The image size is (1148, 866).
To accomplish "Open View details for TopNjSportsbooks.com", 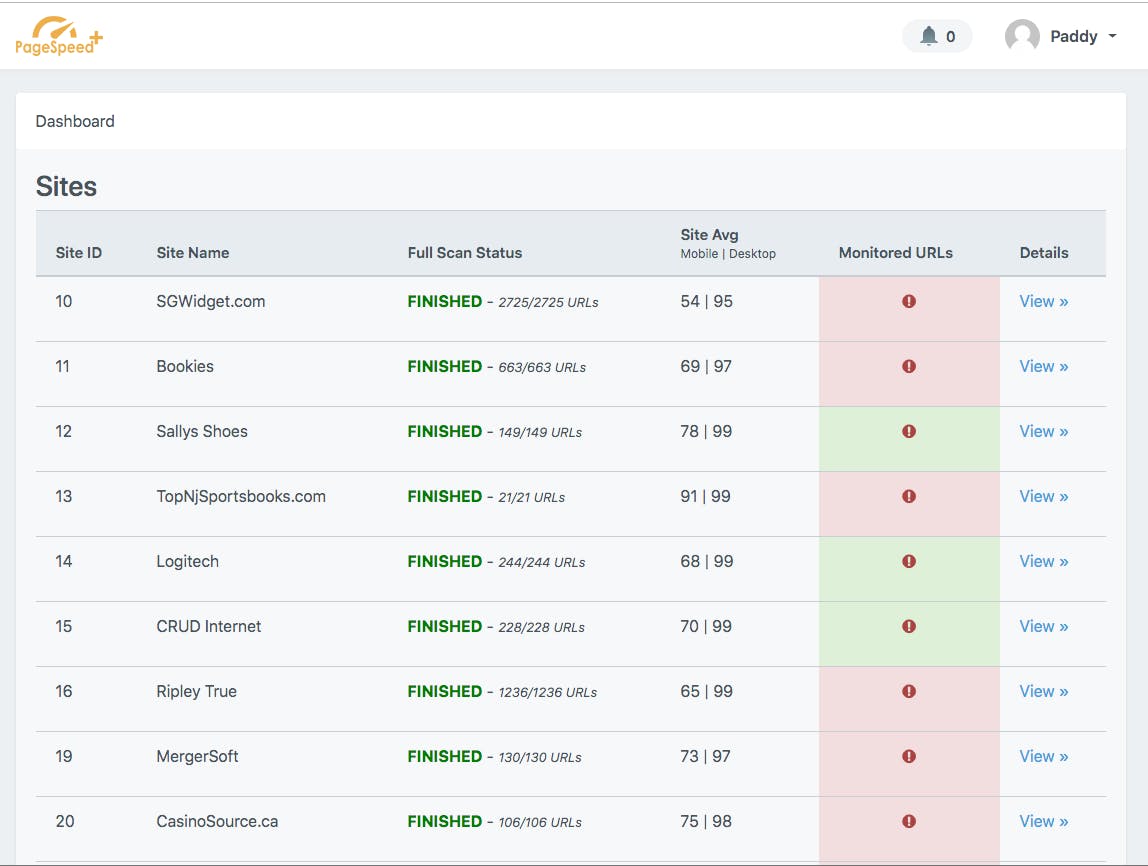I will 1043,496.
